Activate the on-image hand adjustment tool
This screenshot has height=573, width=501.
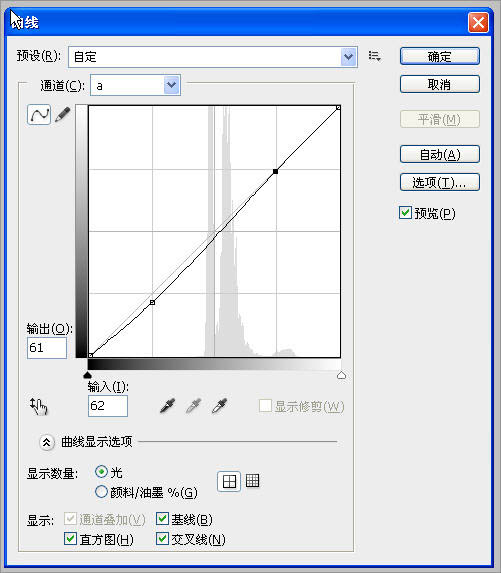click(x=38, y=406)
